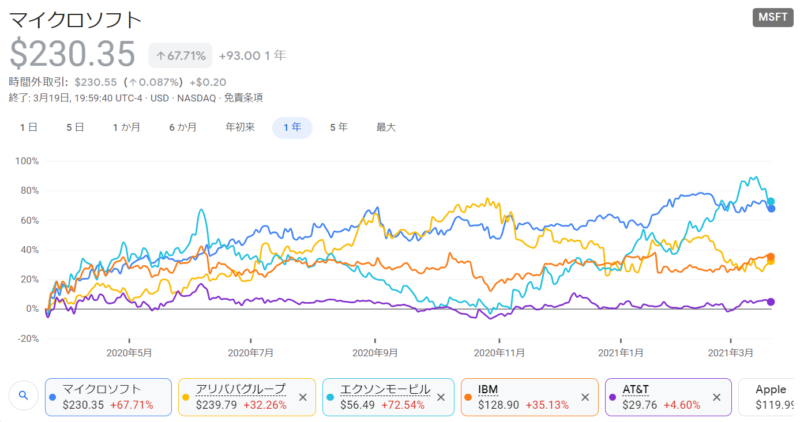The image size is (800, 422).
Task: Click the $230.35 main price
Action: coord(72,54)
